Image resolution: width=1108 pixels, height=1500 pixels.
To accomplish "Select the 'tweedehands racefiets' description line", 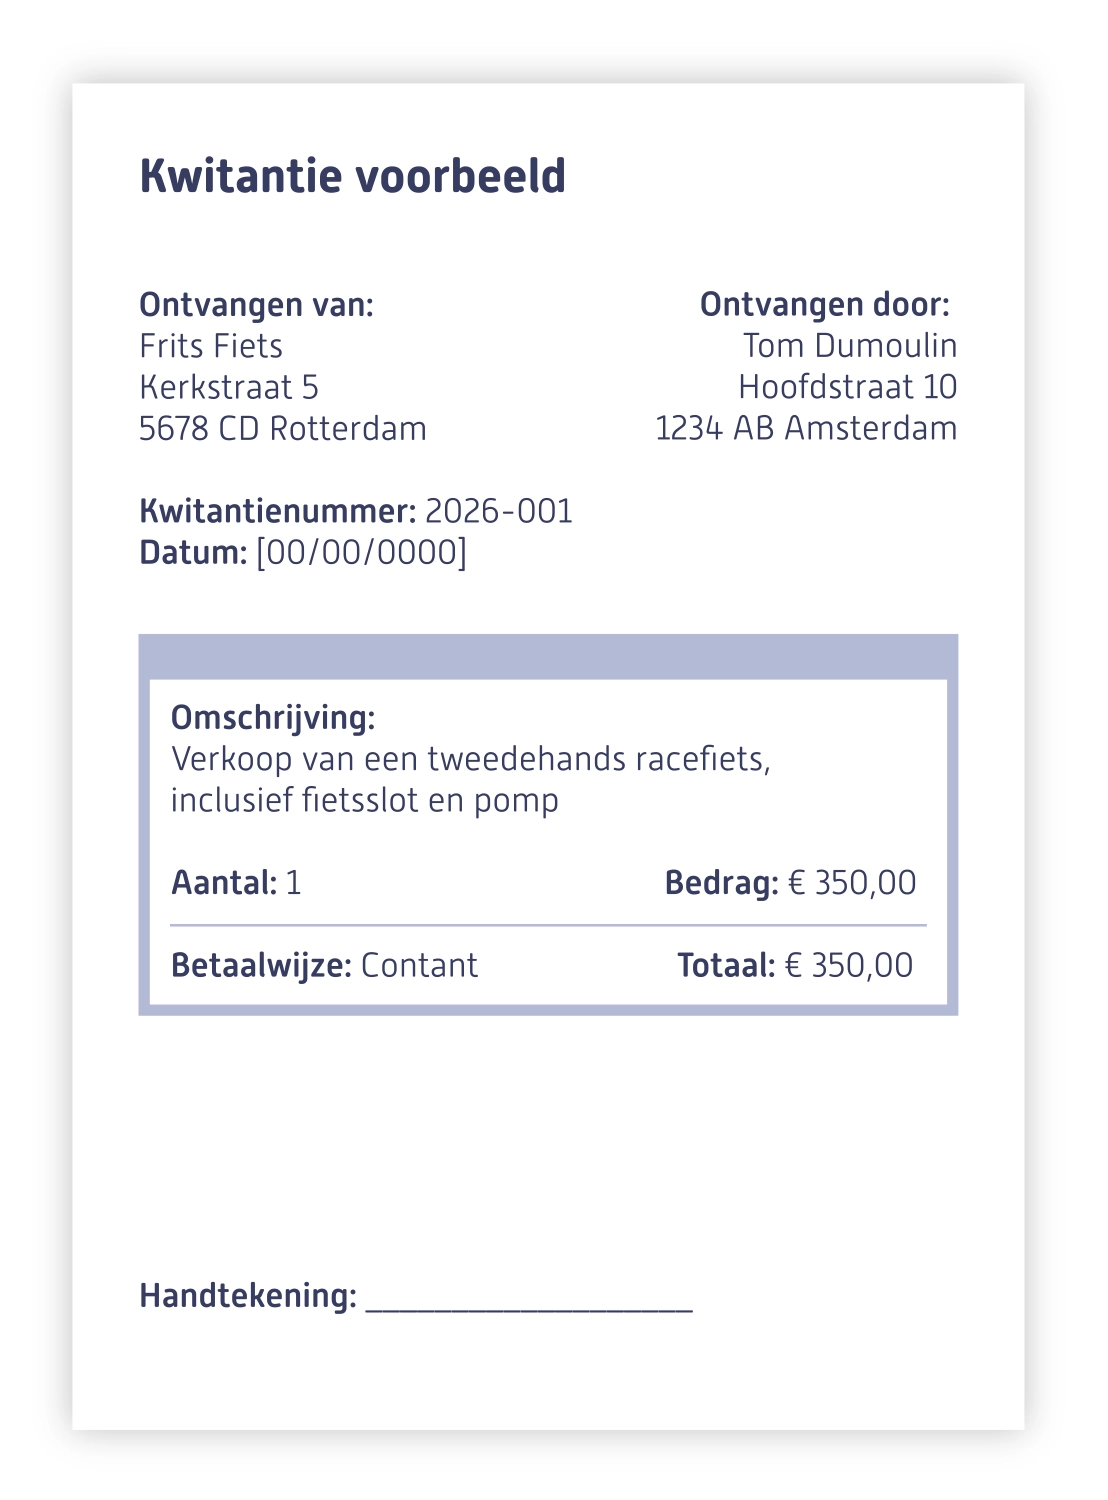I will point(471,759).
